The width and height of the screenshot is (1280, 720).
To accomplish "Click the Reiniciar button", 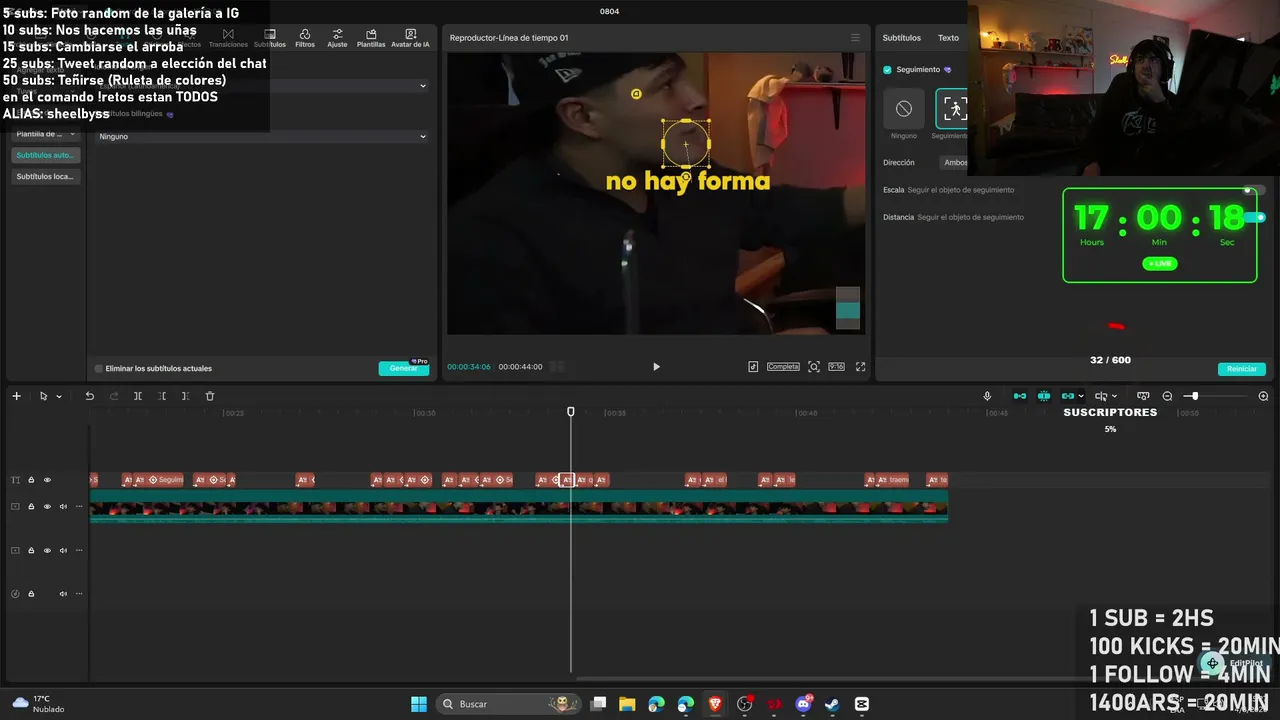I will (1242, 369).
